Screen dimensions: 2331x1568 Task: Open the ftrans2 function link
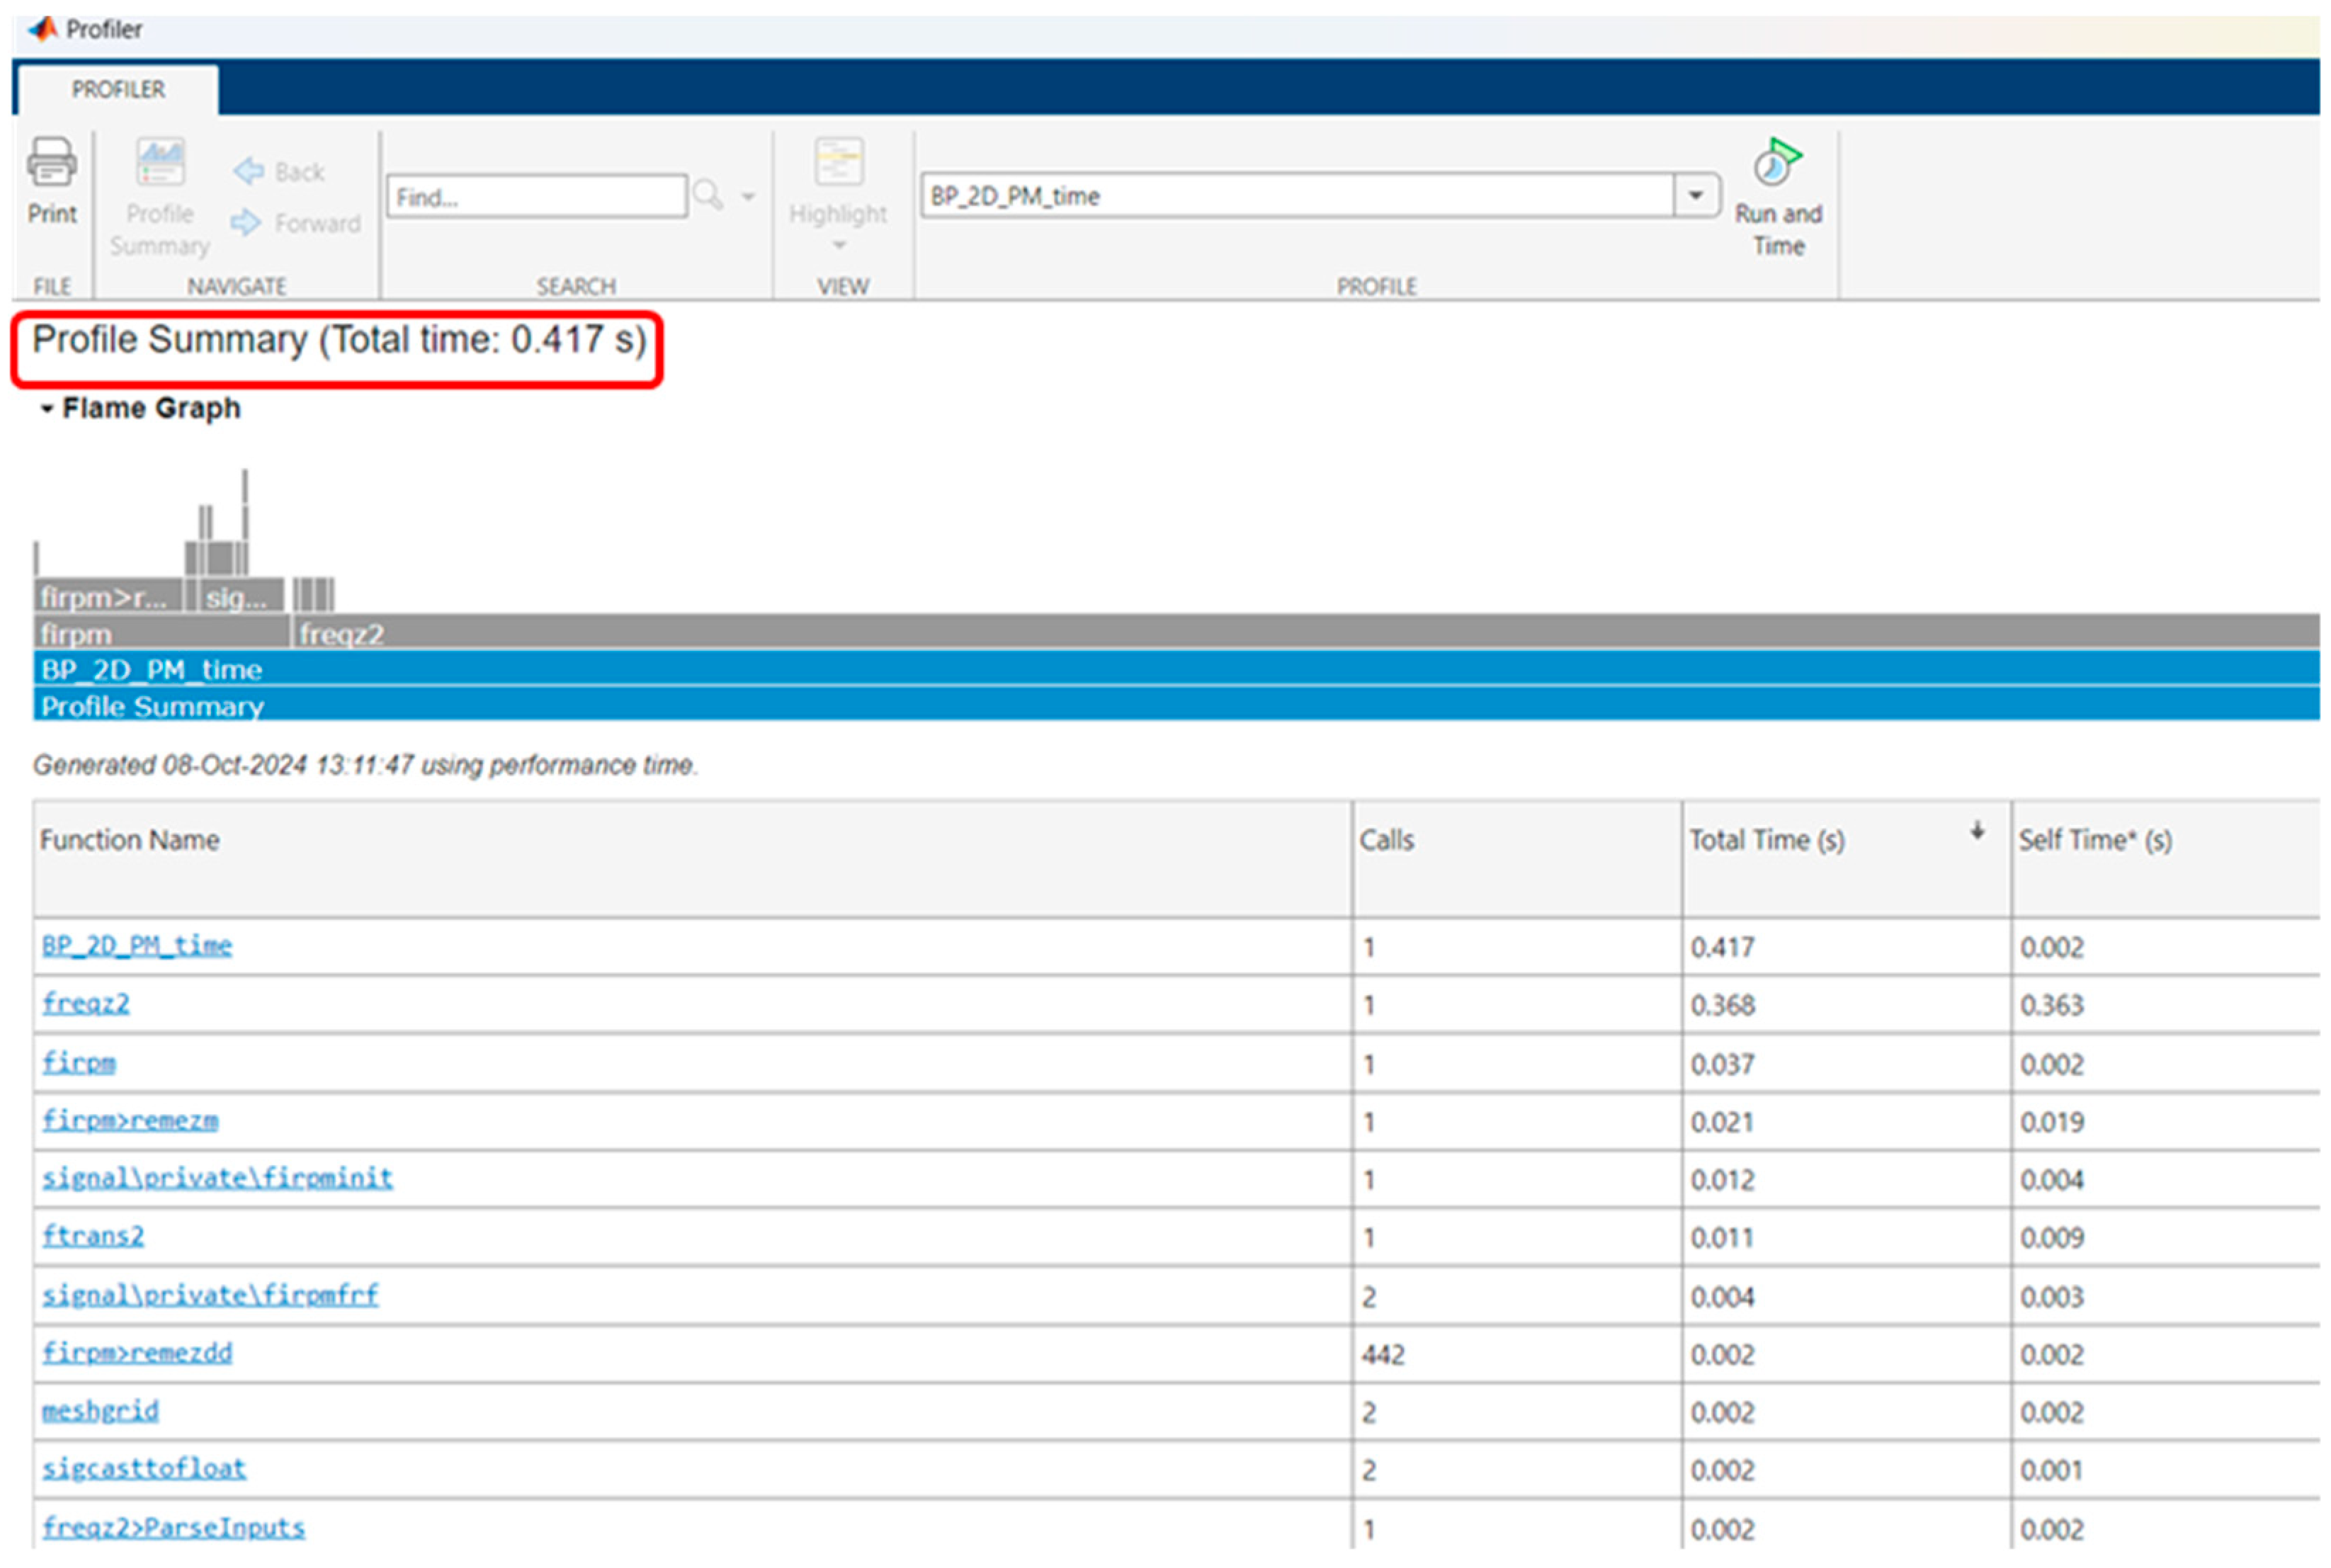click(92, 1236)
